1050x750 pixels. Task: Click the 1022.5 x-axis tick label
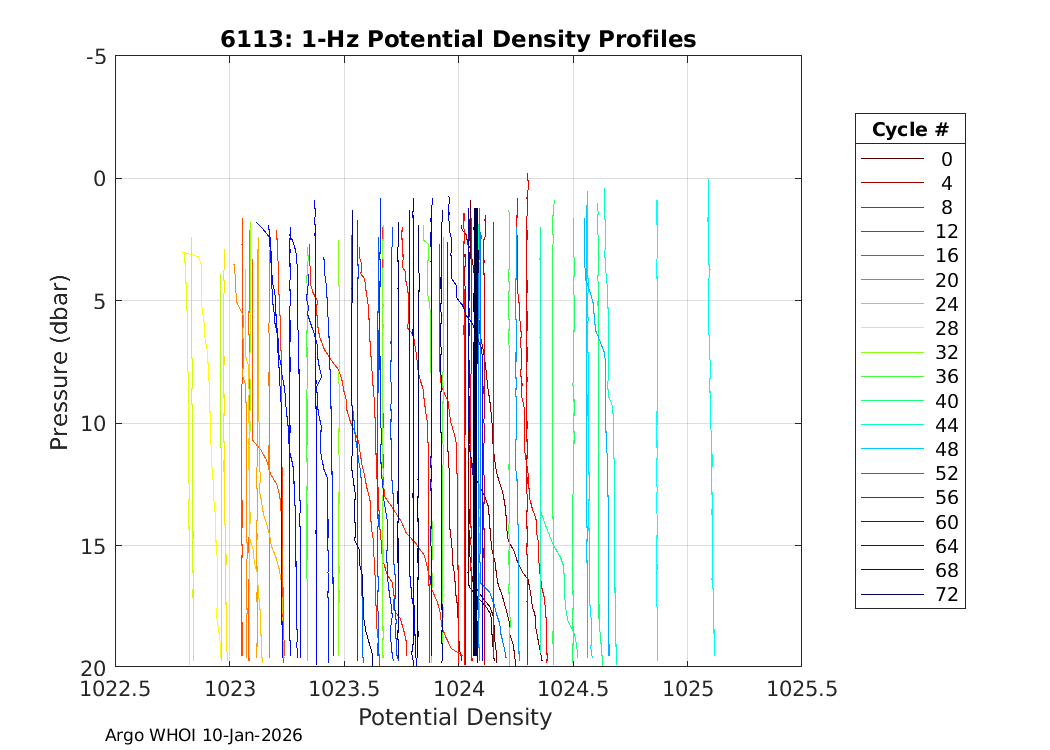coord(115,689)
